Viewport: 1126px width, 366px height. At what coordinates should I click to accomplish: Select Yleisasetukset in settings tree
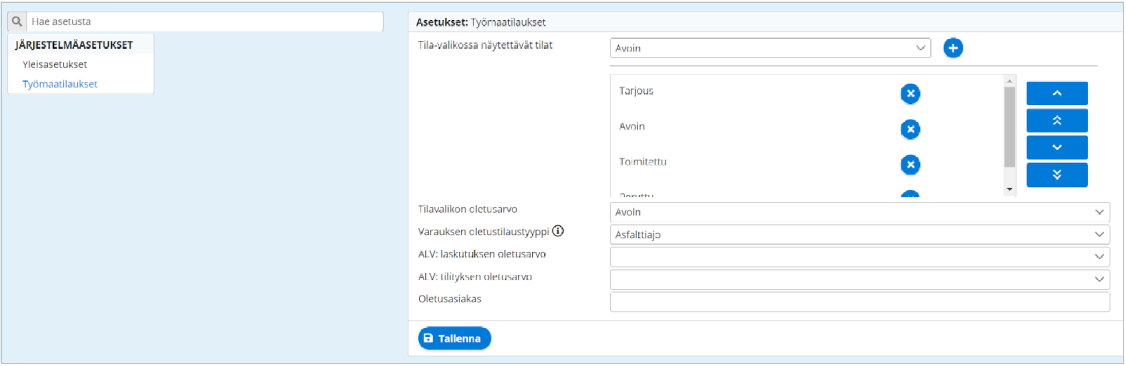click(x=55, y=64)
